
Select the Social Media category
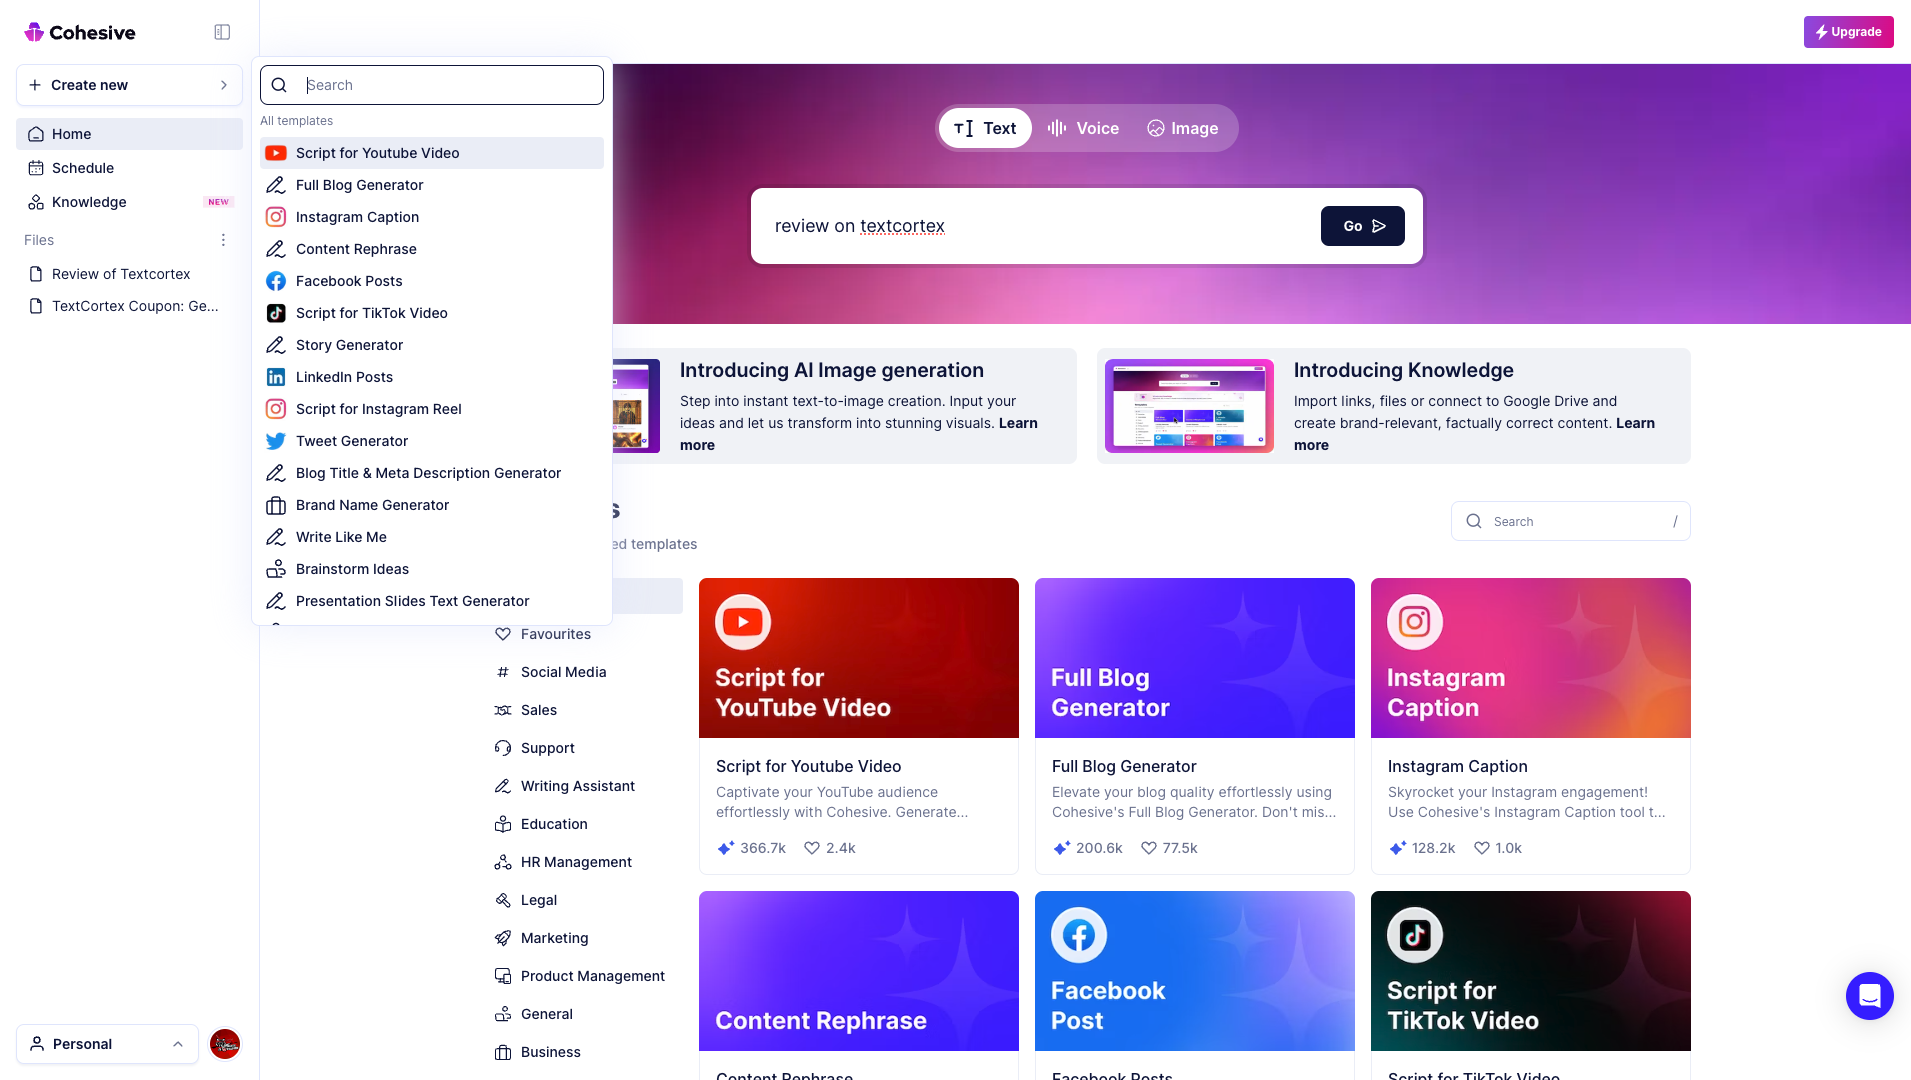click(x=563, y=672)
